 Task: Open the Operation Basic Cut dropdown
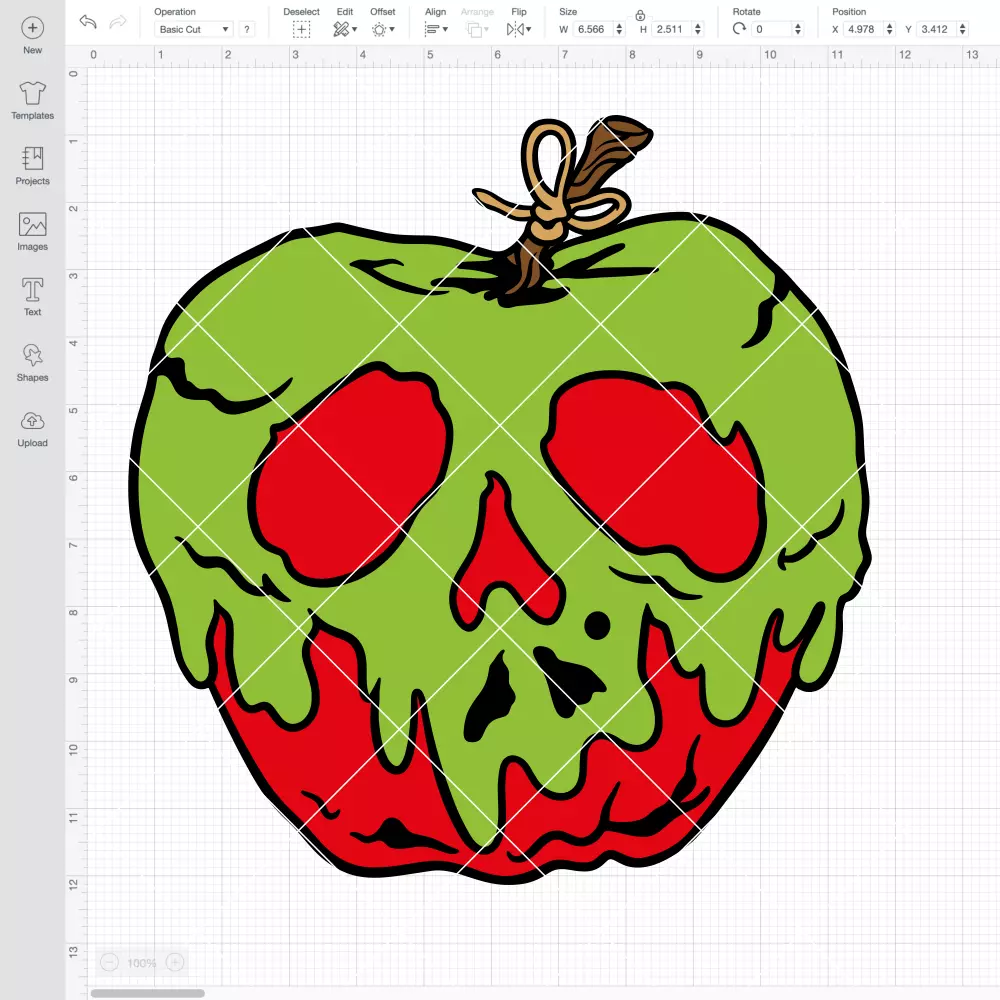(194, 29)
